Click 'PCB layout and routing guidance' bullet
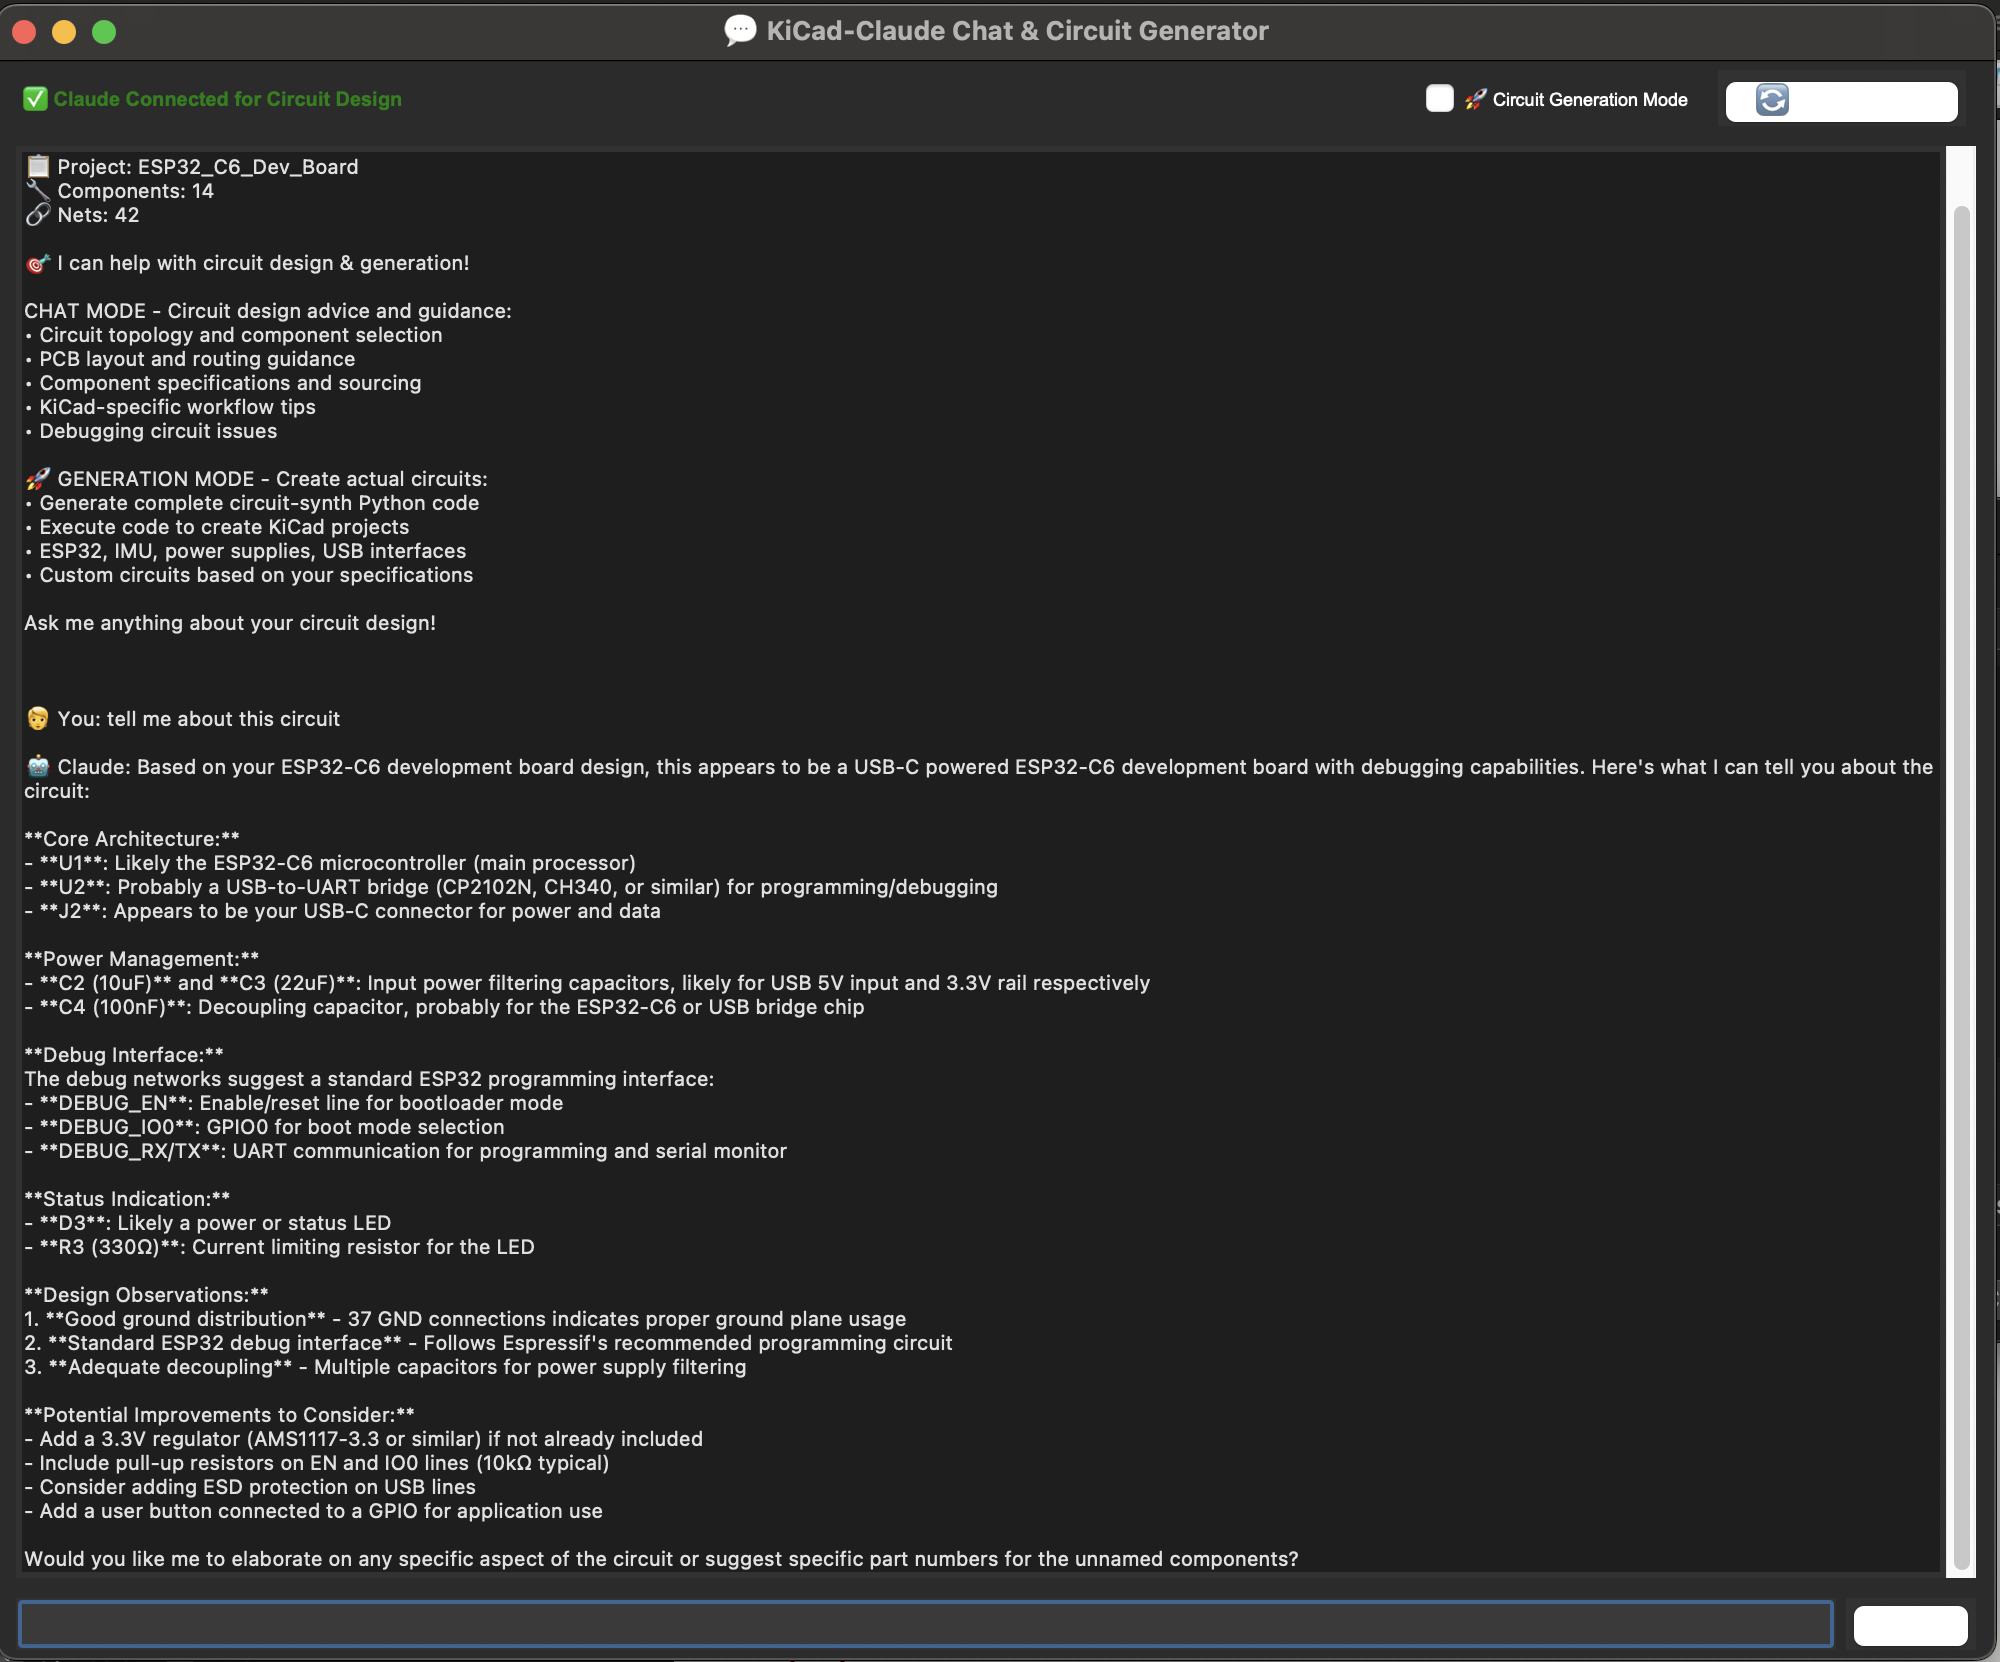Viewport: 2000px width, 1662px height. click(x=190, y=359)
